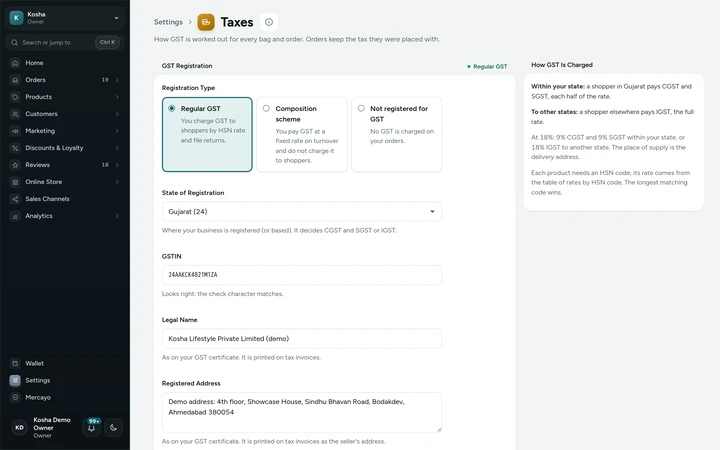
Task: Click the Reviews count badge 18
Action: coord(105,165)
